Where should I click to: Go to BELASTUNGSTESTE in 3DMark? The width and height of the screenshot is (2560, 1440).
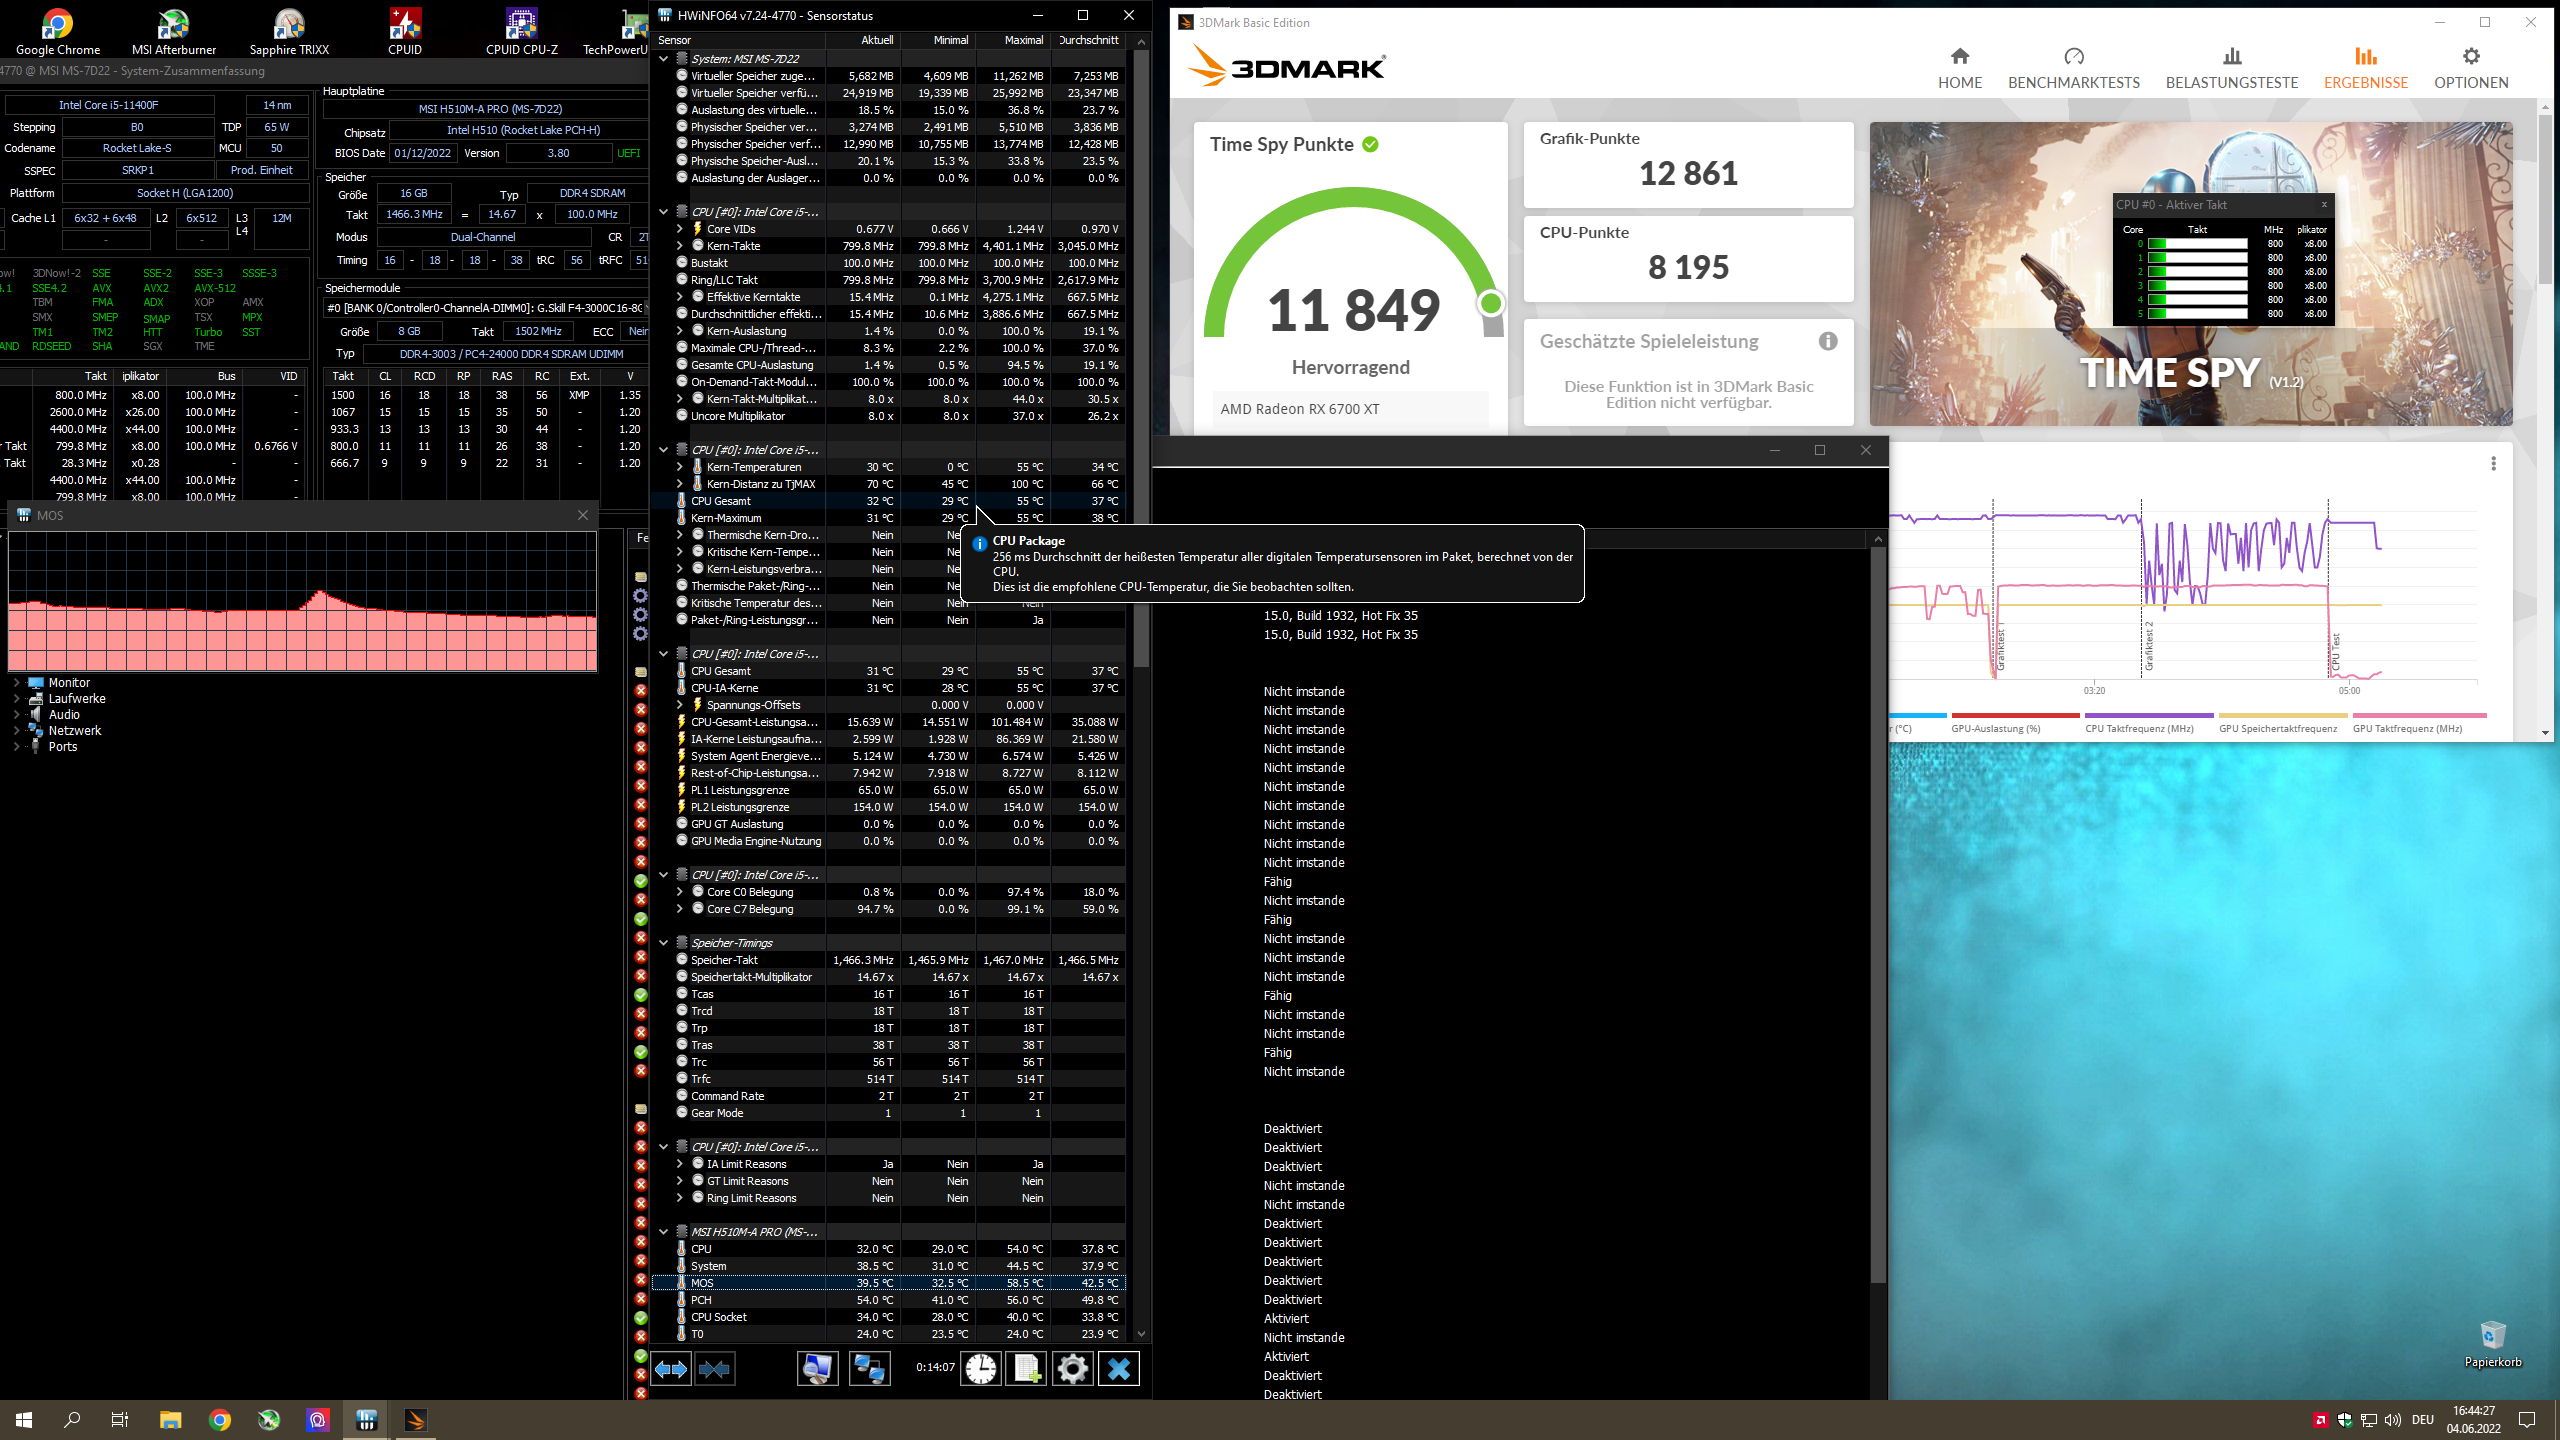point(2231,67)
